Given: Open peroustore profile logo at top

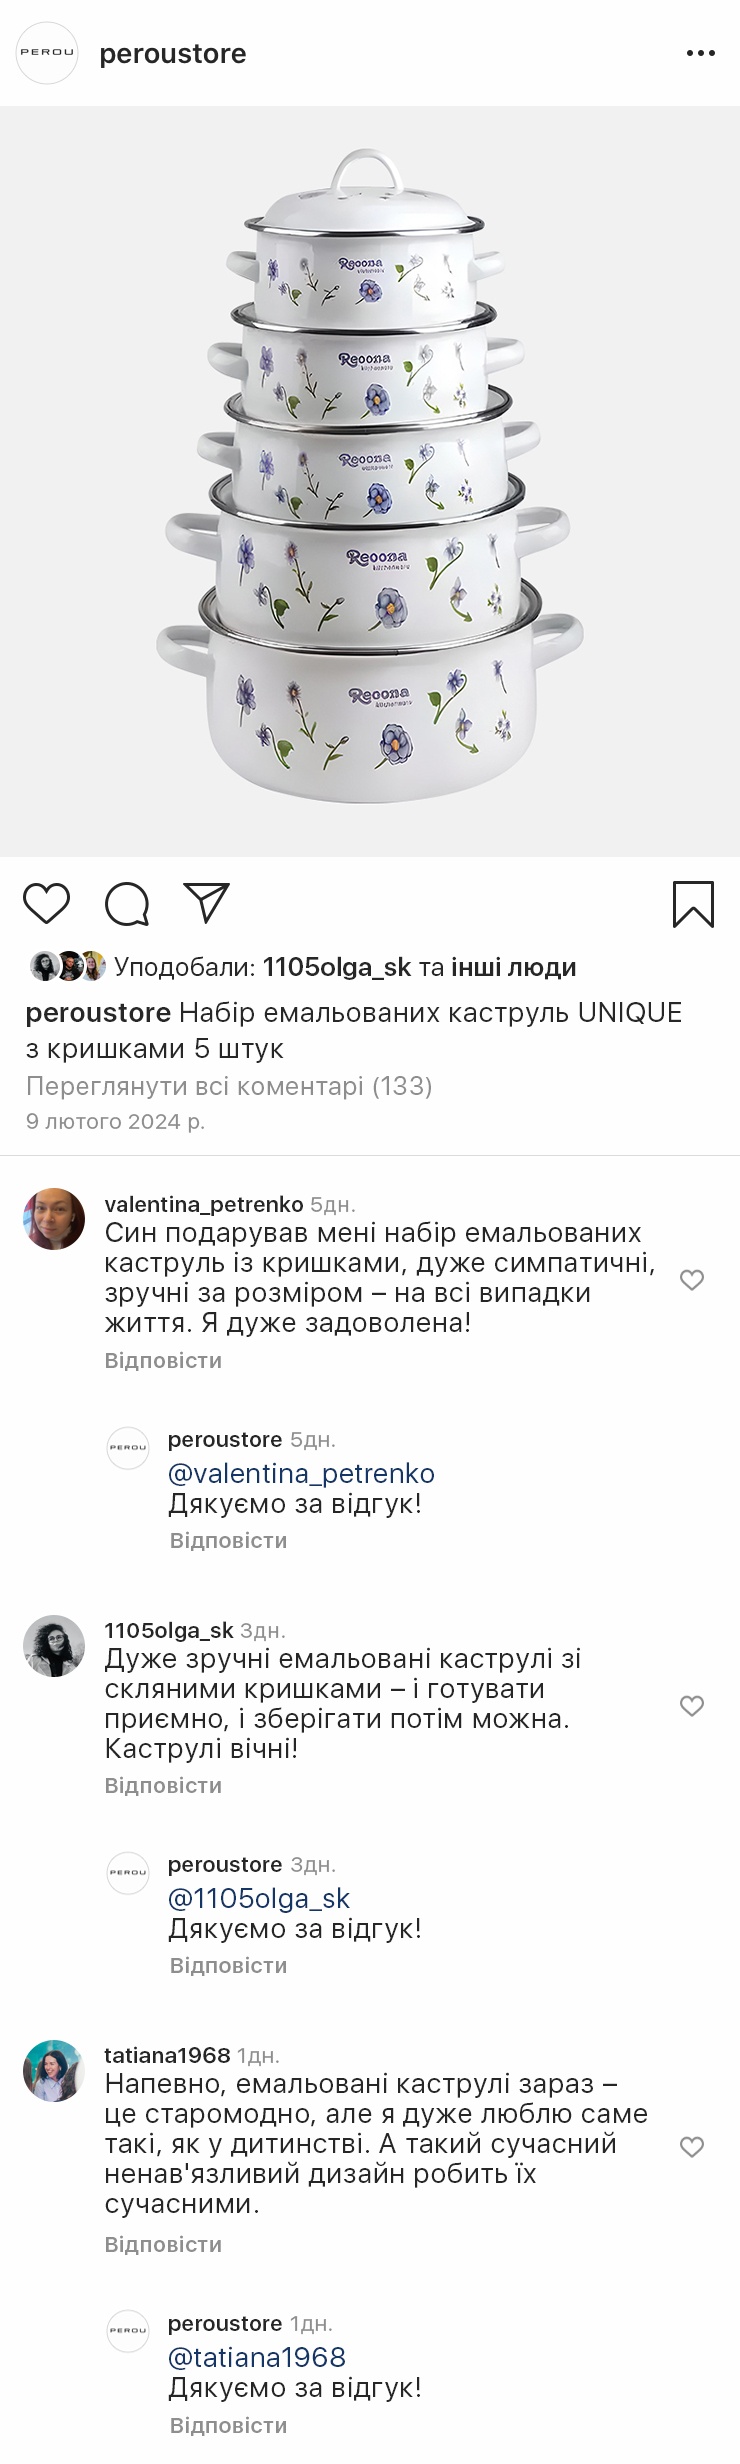Looking at the screenshot, I should [x=47, y=53].
